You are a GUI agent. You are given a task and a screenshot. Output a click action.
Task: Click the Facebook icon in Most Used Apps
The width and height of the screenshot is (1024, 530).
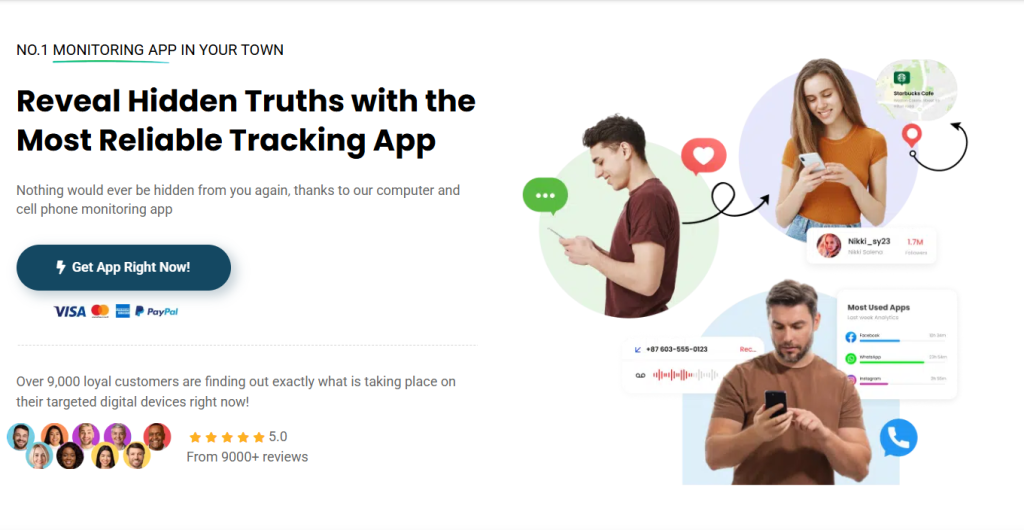point(850,337)
